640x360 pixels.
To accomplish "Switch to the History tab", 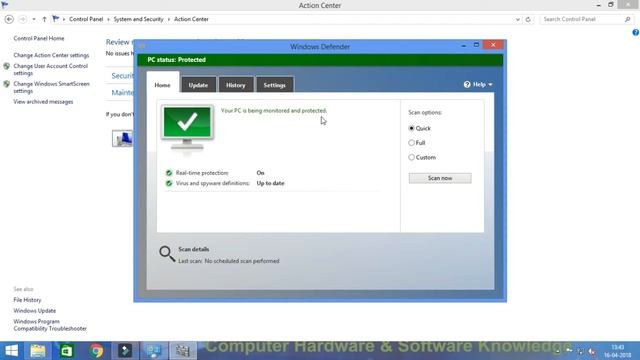I will pyautogui.click(x=236, y=85).
